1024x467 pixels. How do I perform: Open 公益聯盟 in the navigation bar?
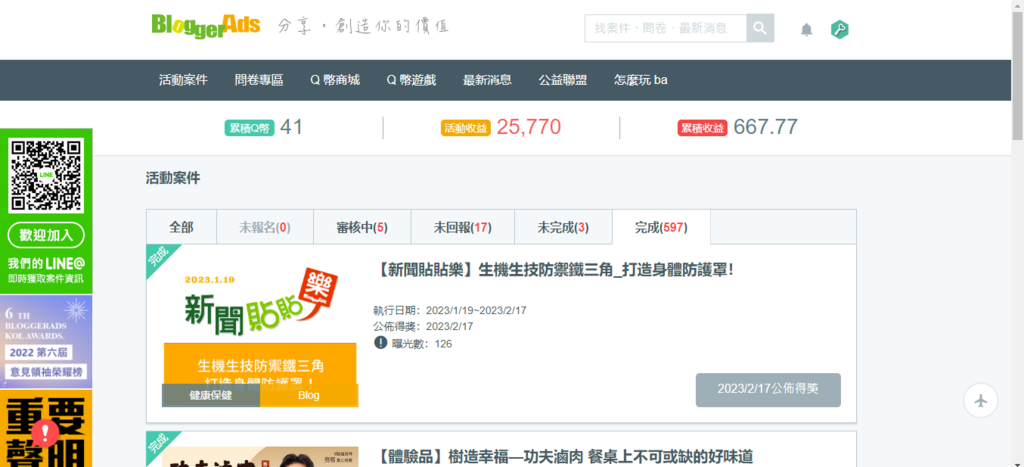563,80
